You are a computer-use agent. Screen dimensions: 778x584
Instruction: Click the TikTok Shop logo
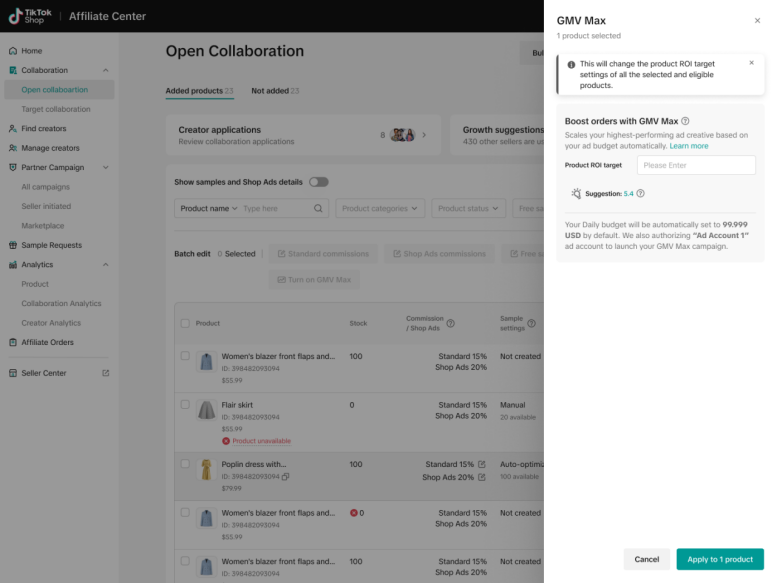click(x=31, y=16)
